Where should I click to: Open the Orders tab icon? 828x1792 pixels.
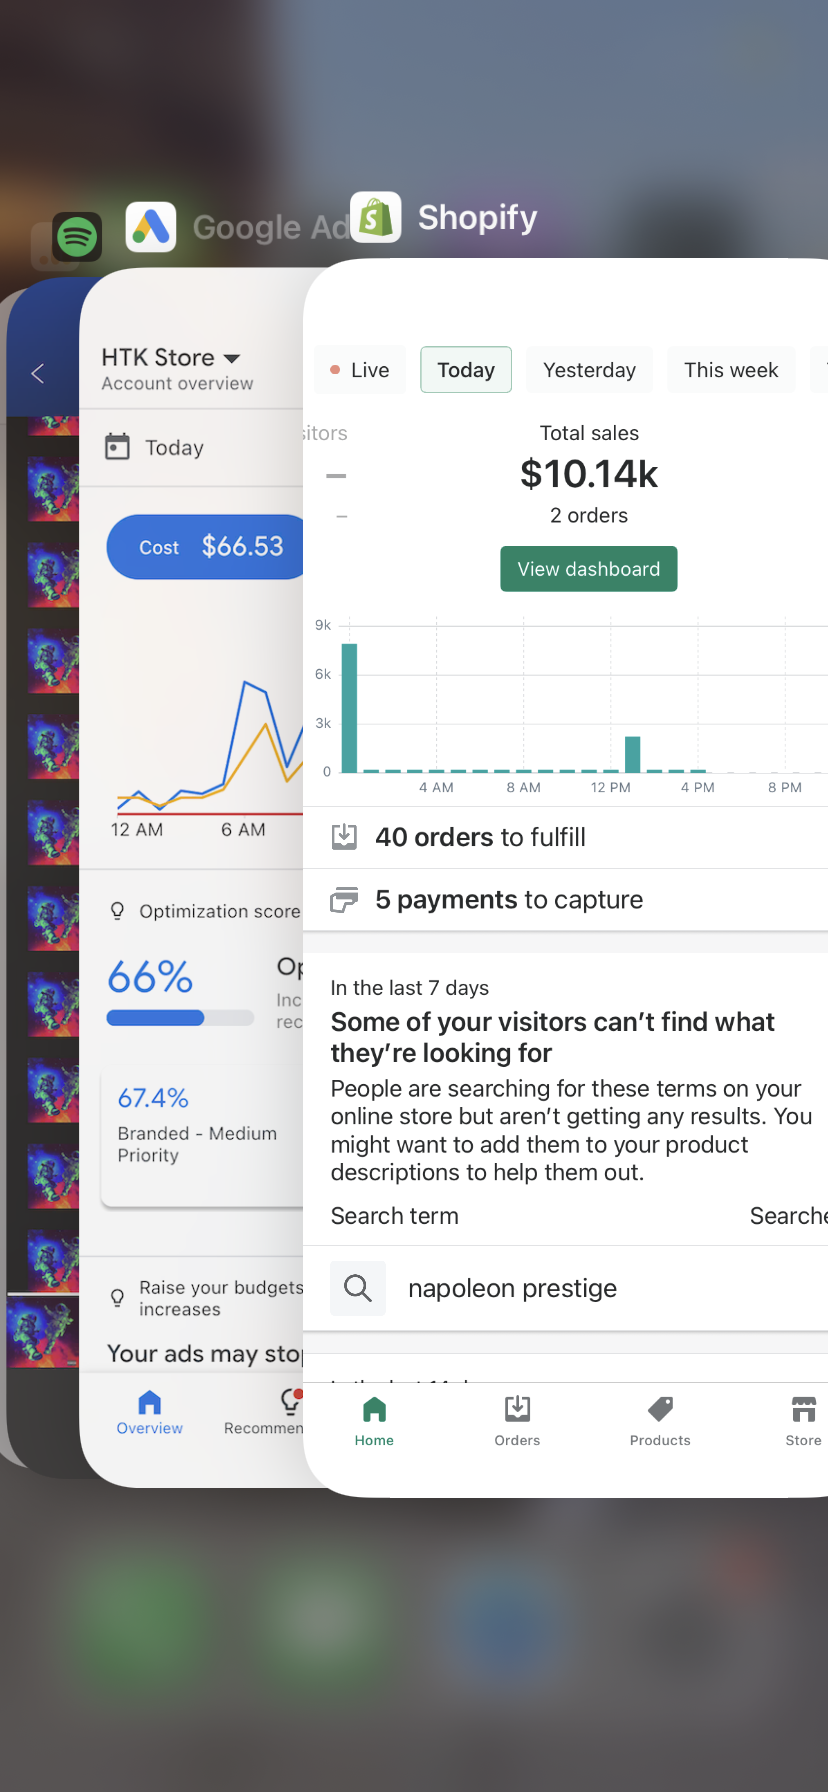click(517, 1409)
